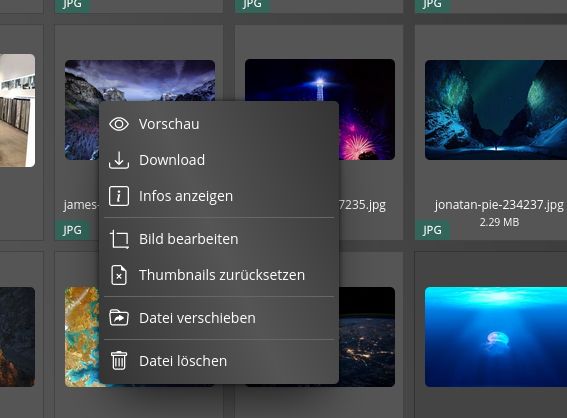
Task: Click the trash can icon
Action: point(119,361)
